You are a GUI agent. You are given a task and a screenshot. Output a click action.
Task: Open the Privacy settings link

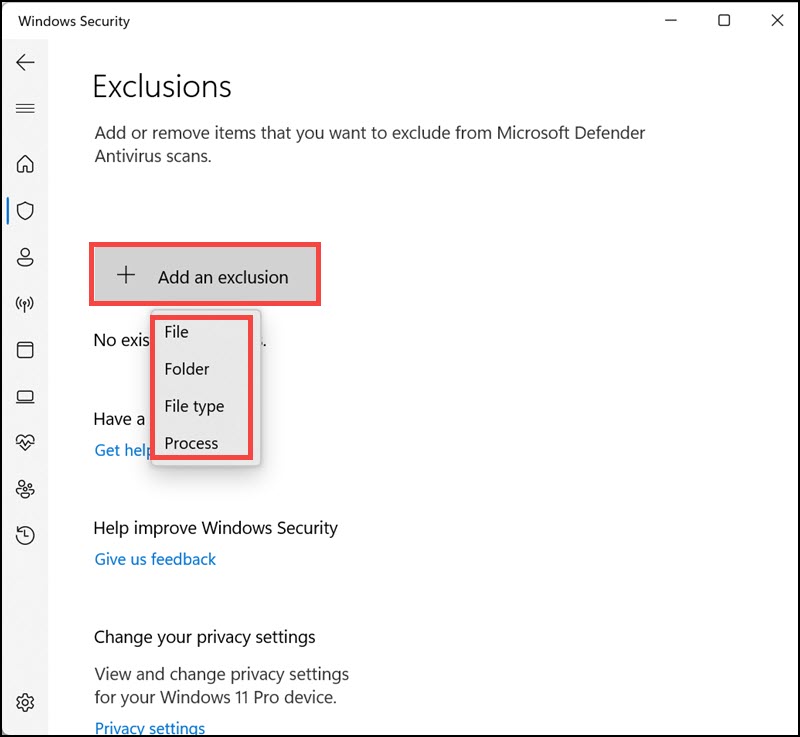[149, 727]
